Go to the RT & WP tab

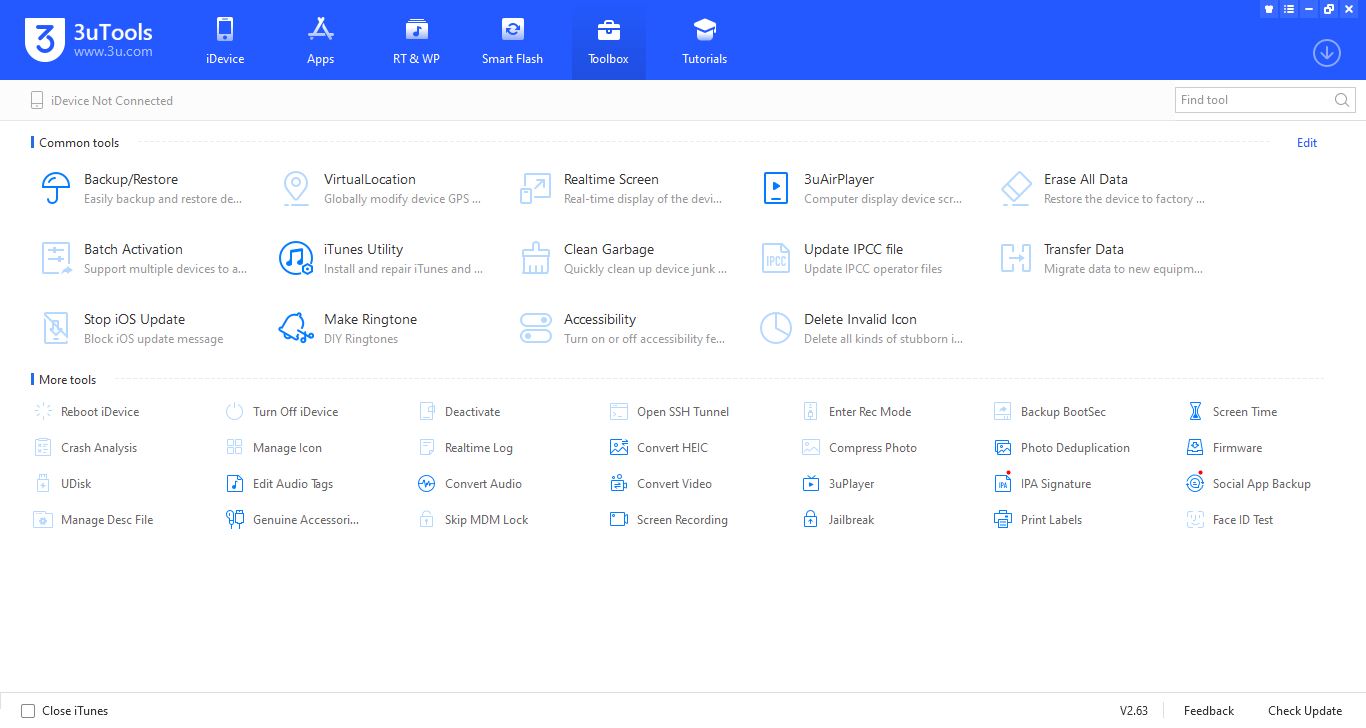pos(416,41)
